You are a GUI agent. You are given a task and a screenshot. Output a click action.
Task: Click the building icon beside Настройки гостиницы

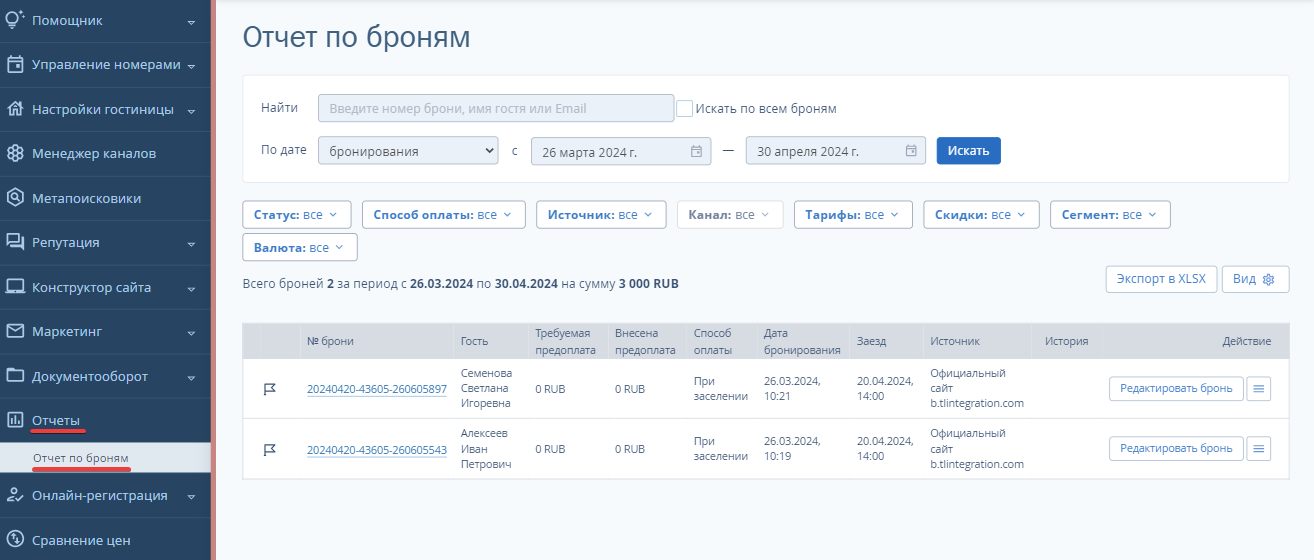pos(15,109)
